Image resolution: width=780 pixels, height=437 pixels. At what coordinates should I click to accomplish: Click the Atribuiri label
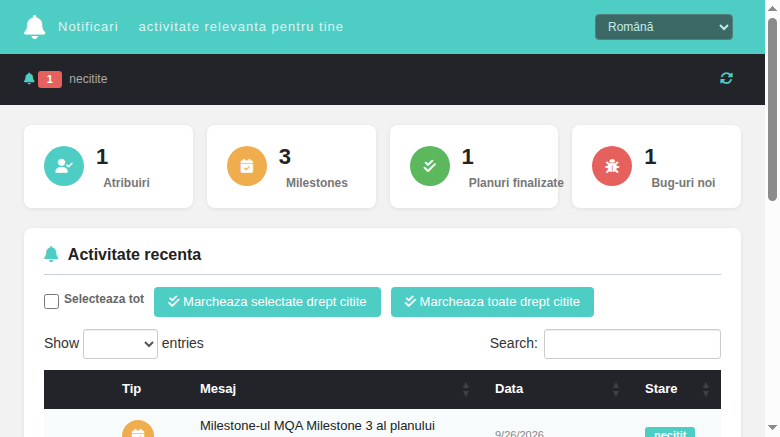126,183
